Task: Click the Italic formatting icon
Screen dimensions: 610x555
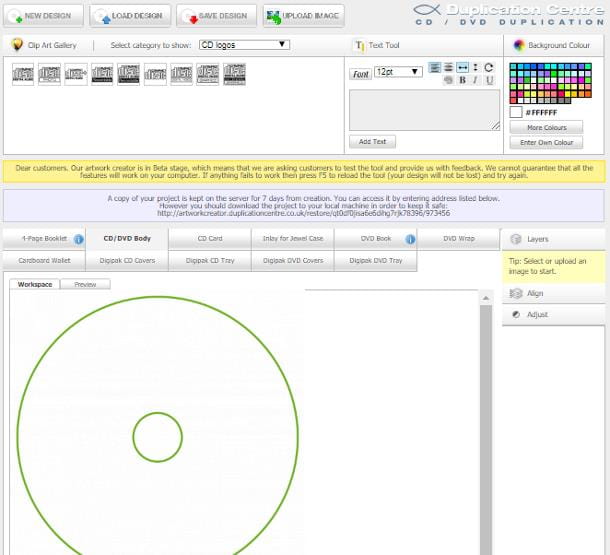Action: pyautogui.click(x=475, y=80)
